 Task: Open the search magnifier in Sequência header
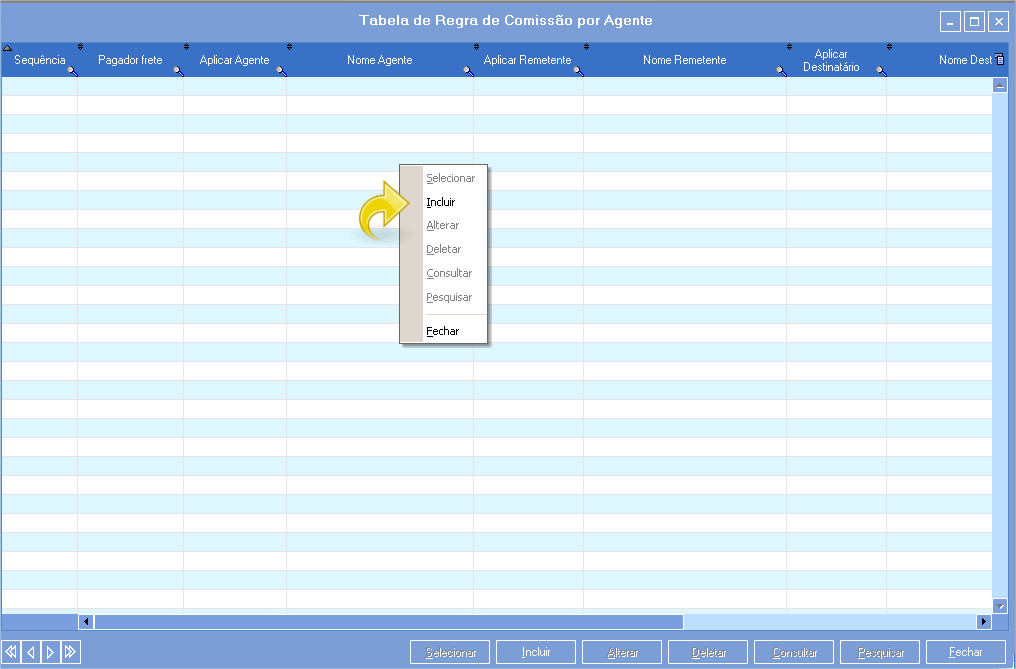(73, 71)
